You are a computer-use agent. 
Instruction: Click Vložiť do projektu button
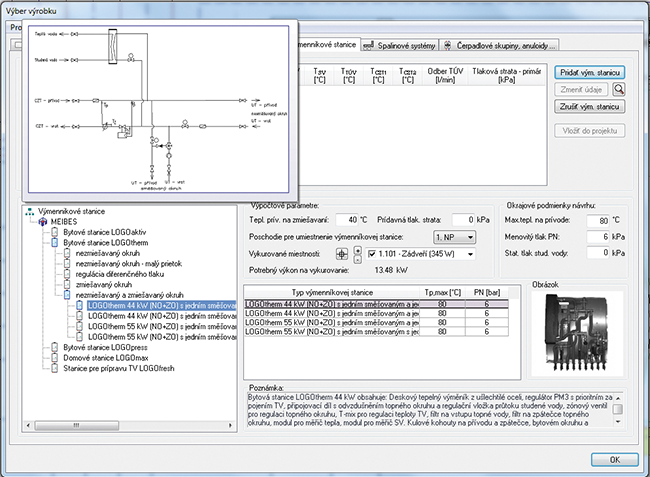tap(590, 131)
